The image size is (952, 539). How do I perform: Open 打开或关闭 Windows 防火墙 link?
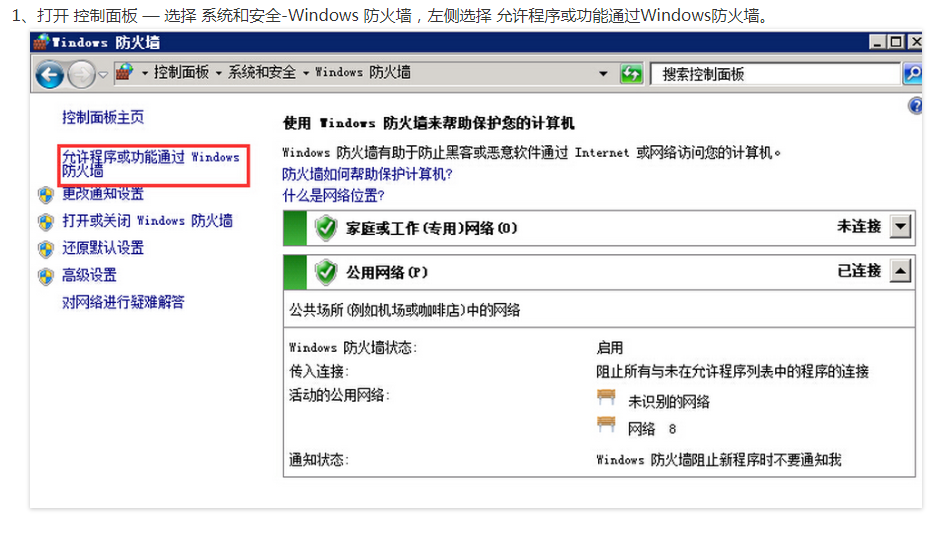tap(148, 220)
